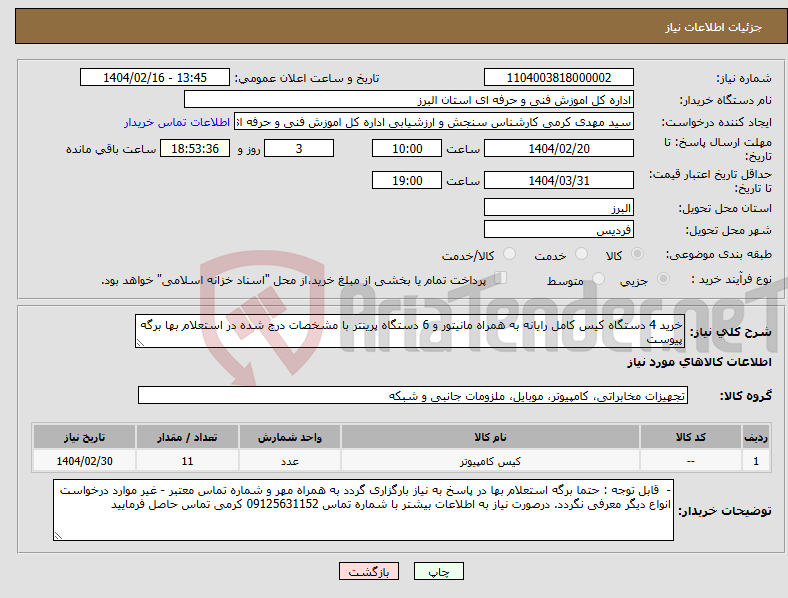Click the remaining time field 18:53:36
This screenshot has height=598, width=788.
(x=195, y=148)
